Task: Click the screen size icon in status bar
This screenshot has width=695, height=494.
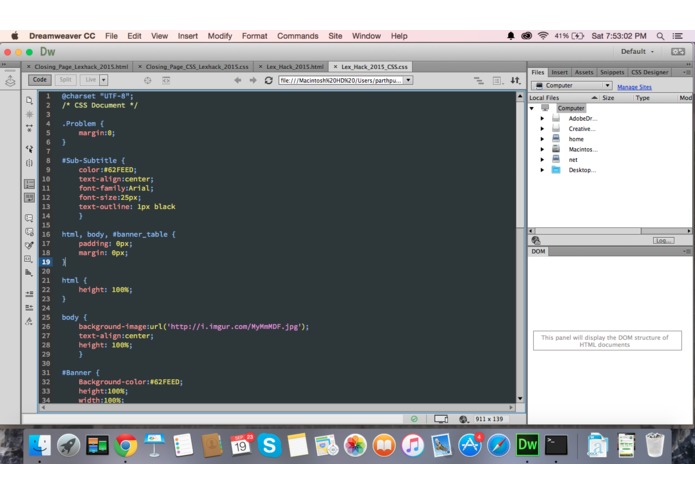Action: point(441,419)
